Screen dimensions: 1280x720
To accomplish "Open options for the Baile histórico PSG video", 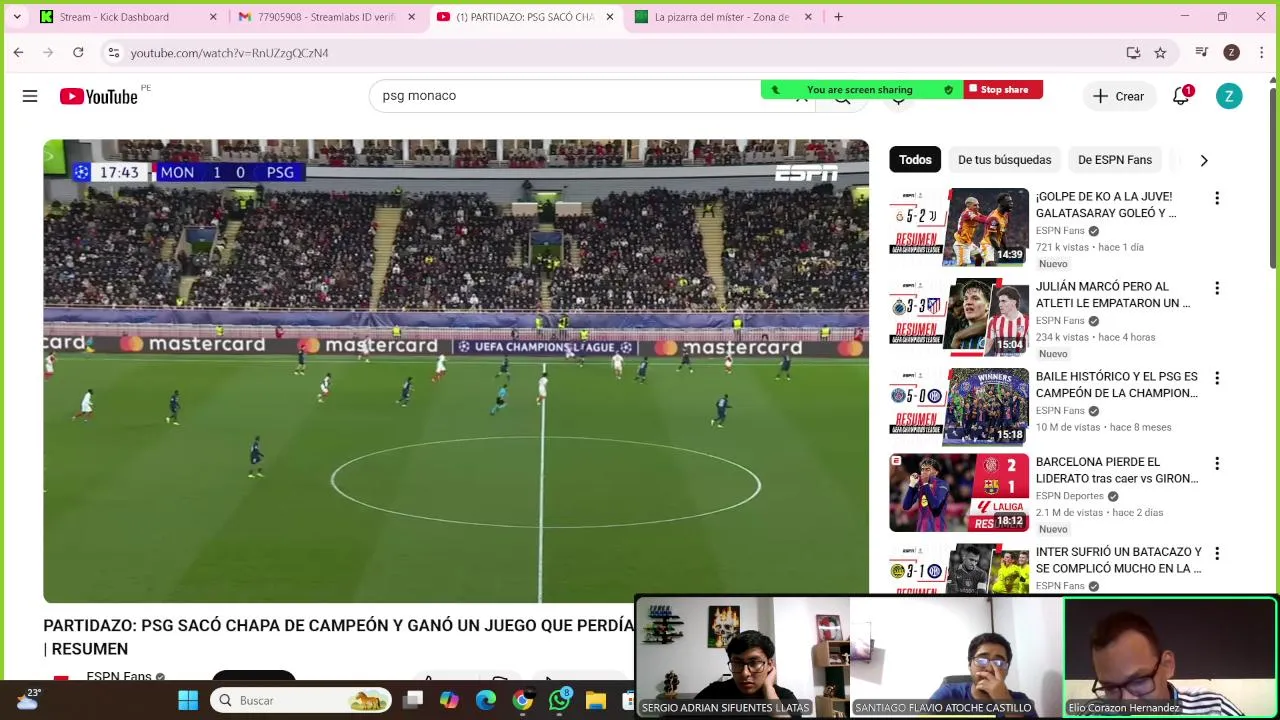I will (x=1217, y=379).
